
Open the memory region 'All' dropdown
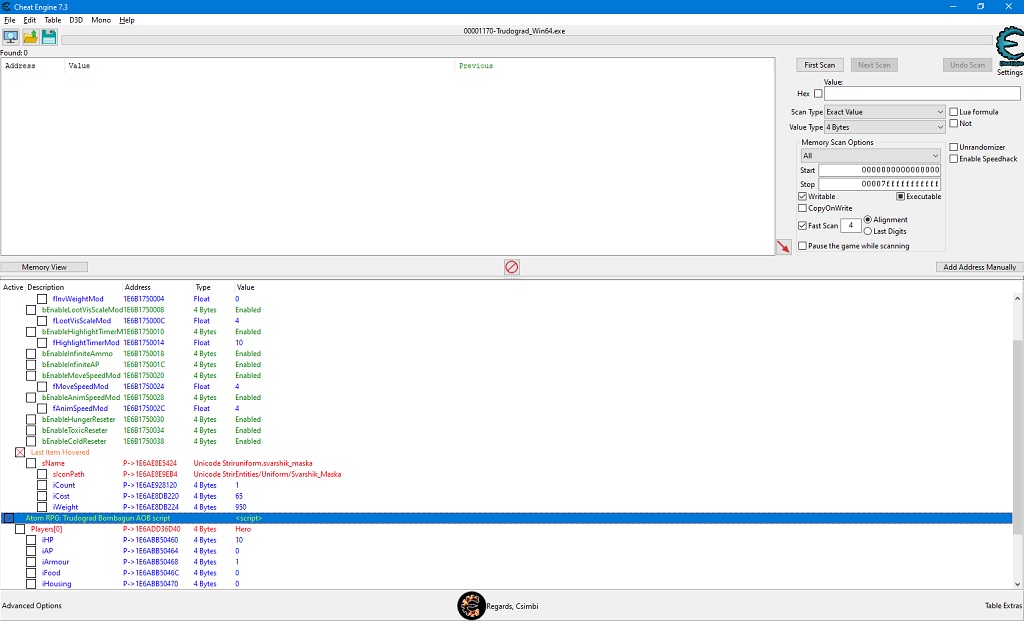coord(870,156)
